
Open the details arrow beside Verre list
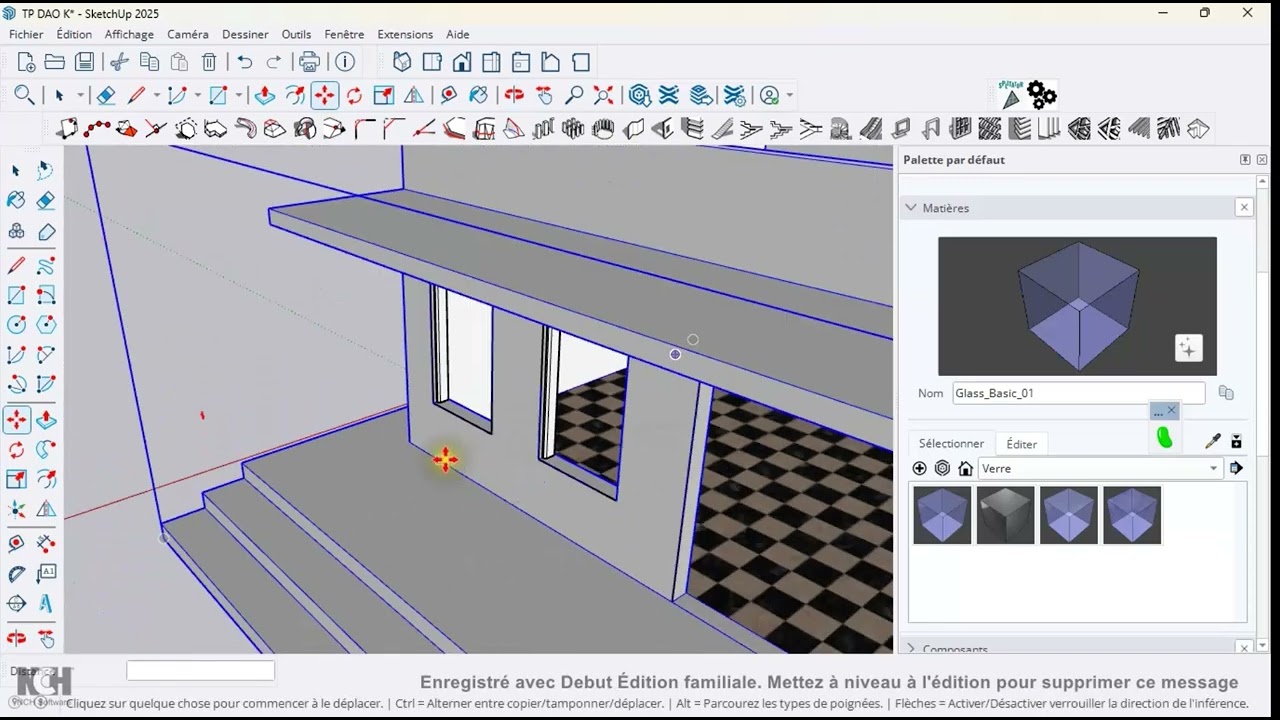(x=1237, y=468)
